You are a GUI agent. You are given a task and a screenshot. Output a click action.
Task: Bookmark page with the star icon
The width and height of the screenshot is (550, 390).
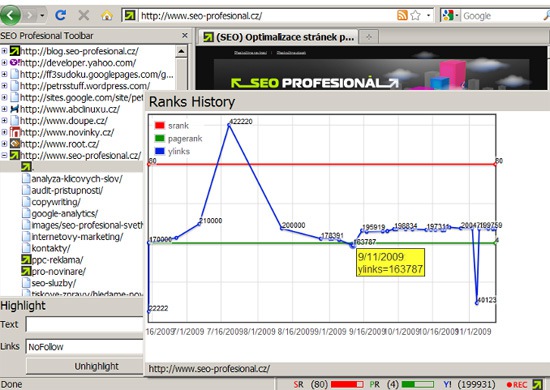point(415,15)
